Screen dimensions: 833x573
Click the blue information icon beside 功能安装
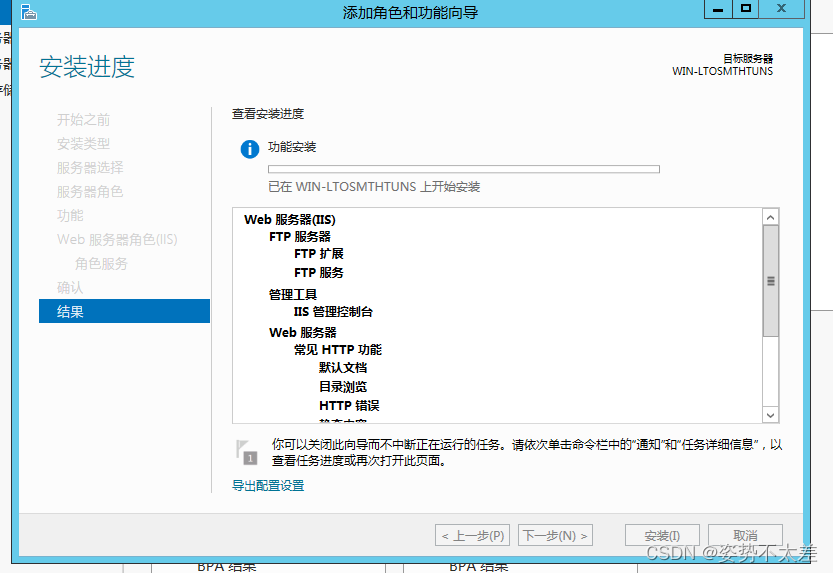[250, 149]
